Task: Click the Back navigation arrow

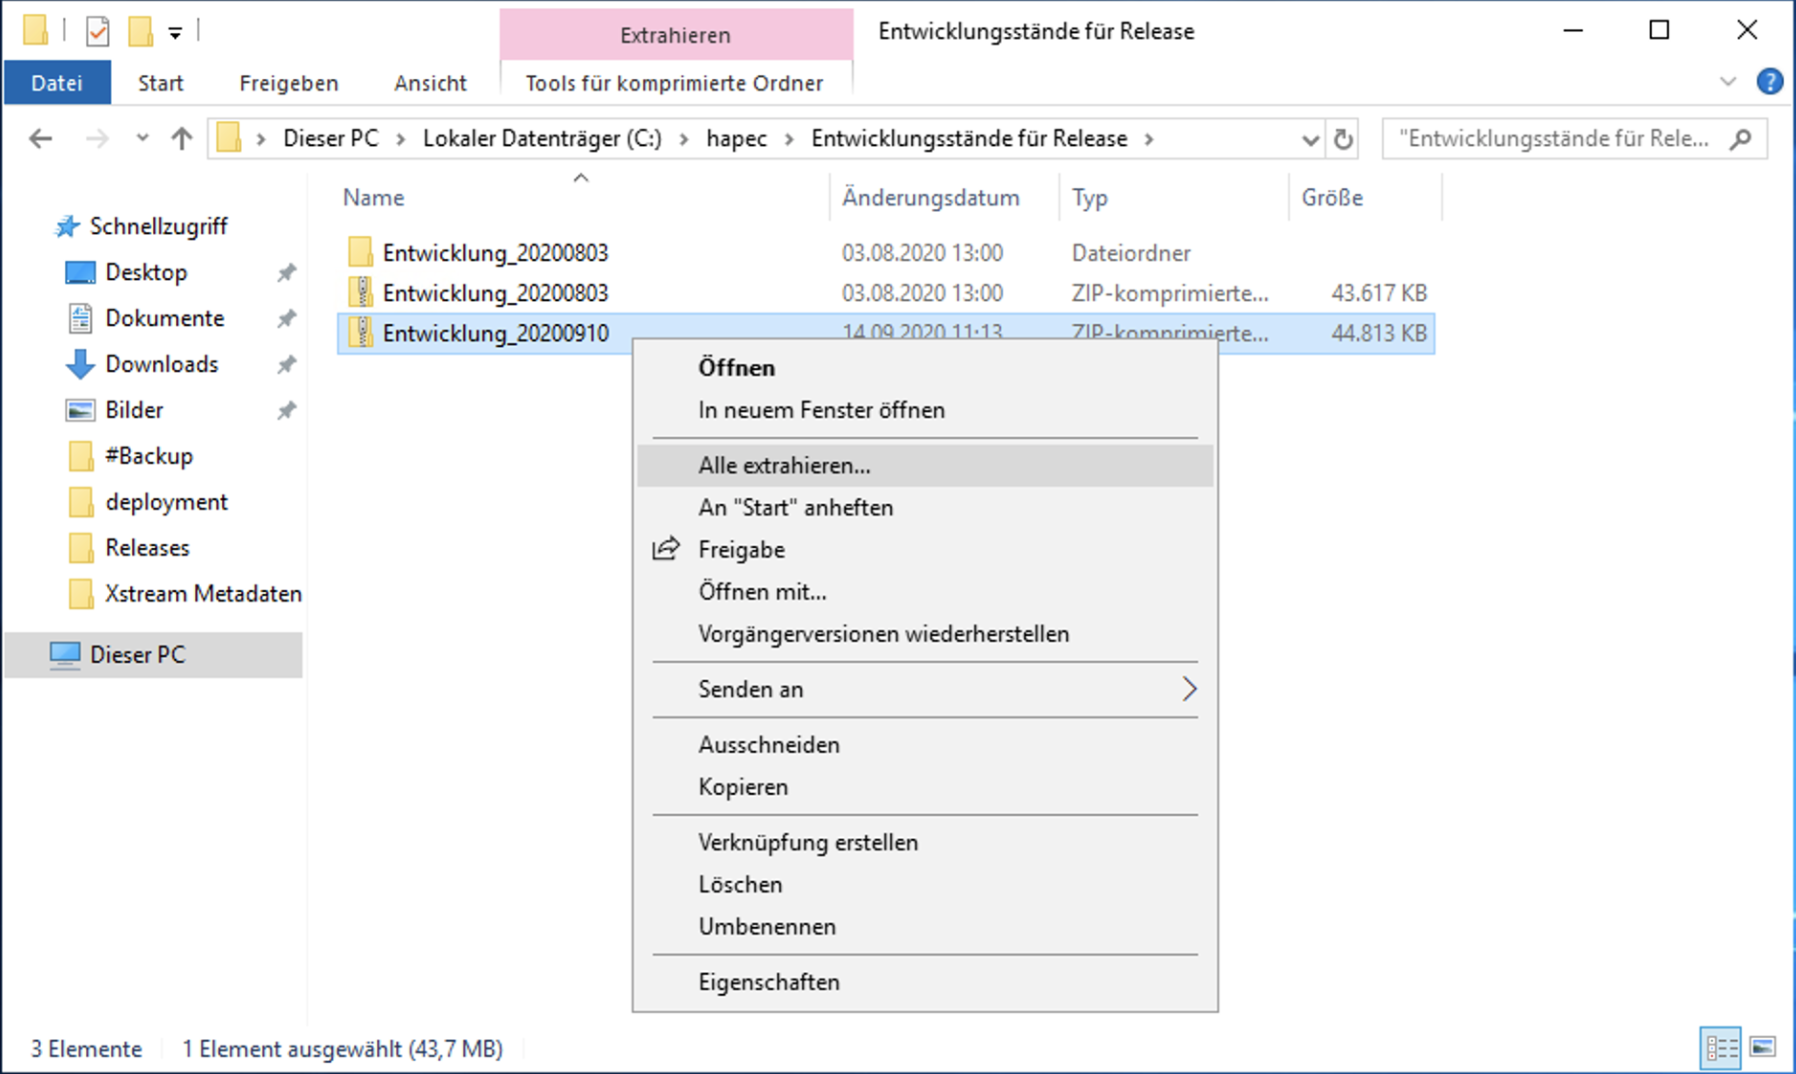Action: coord(40,139)
